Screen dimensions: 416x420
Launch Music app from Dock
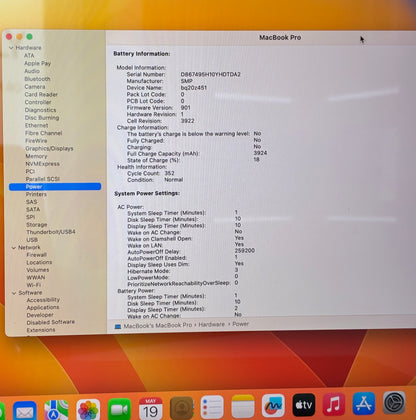coord(334,404)
